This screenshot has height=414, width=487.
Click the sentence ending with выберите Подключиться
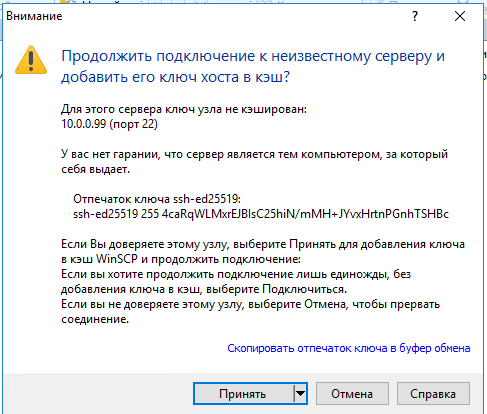(x=236, y=282)
